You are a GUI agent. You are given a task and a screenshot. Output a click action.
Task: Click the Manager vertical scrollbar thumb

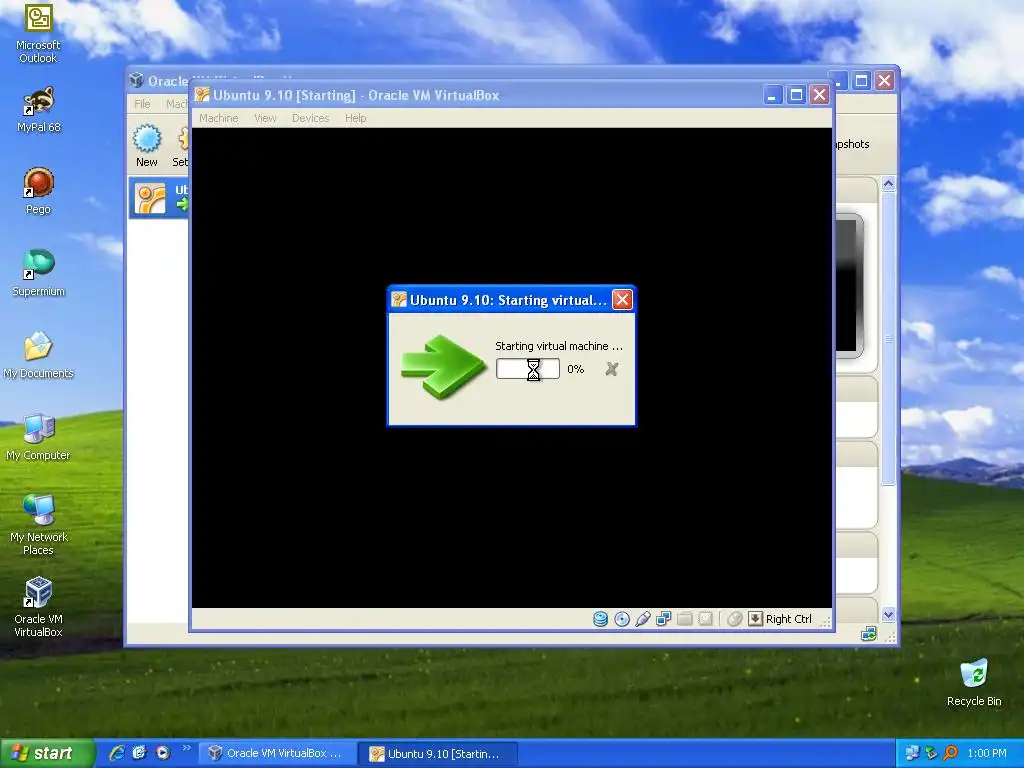[888, 338]
